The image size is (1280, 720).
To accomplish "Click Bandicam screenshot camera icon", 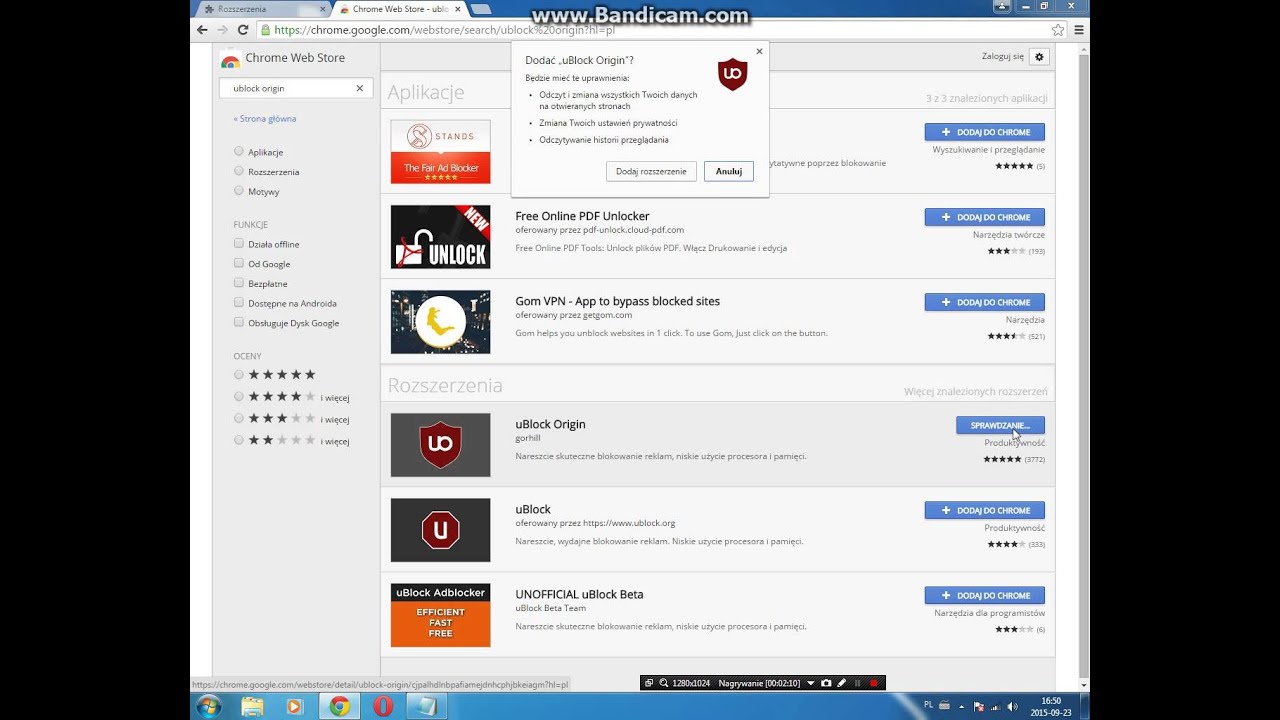I will (x=826, y=683).
